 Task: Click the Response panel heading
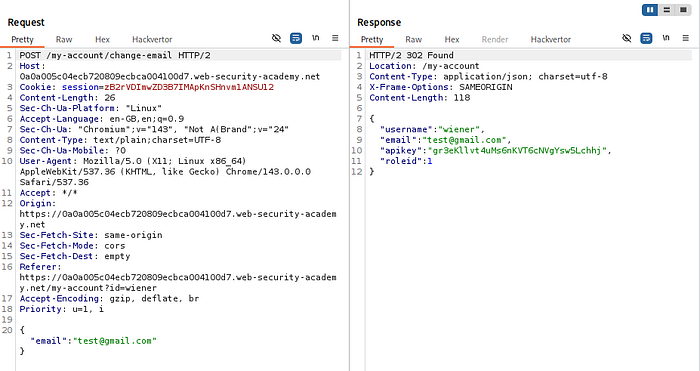[379, 22]
